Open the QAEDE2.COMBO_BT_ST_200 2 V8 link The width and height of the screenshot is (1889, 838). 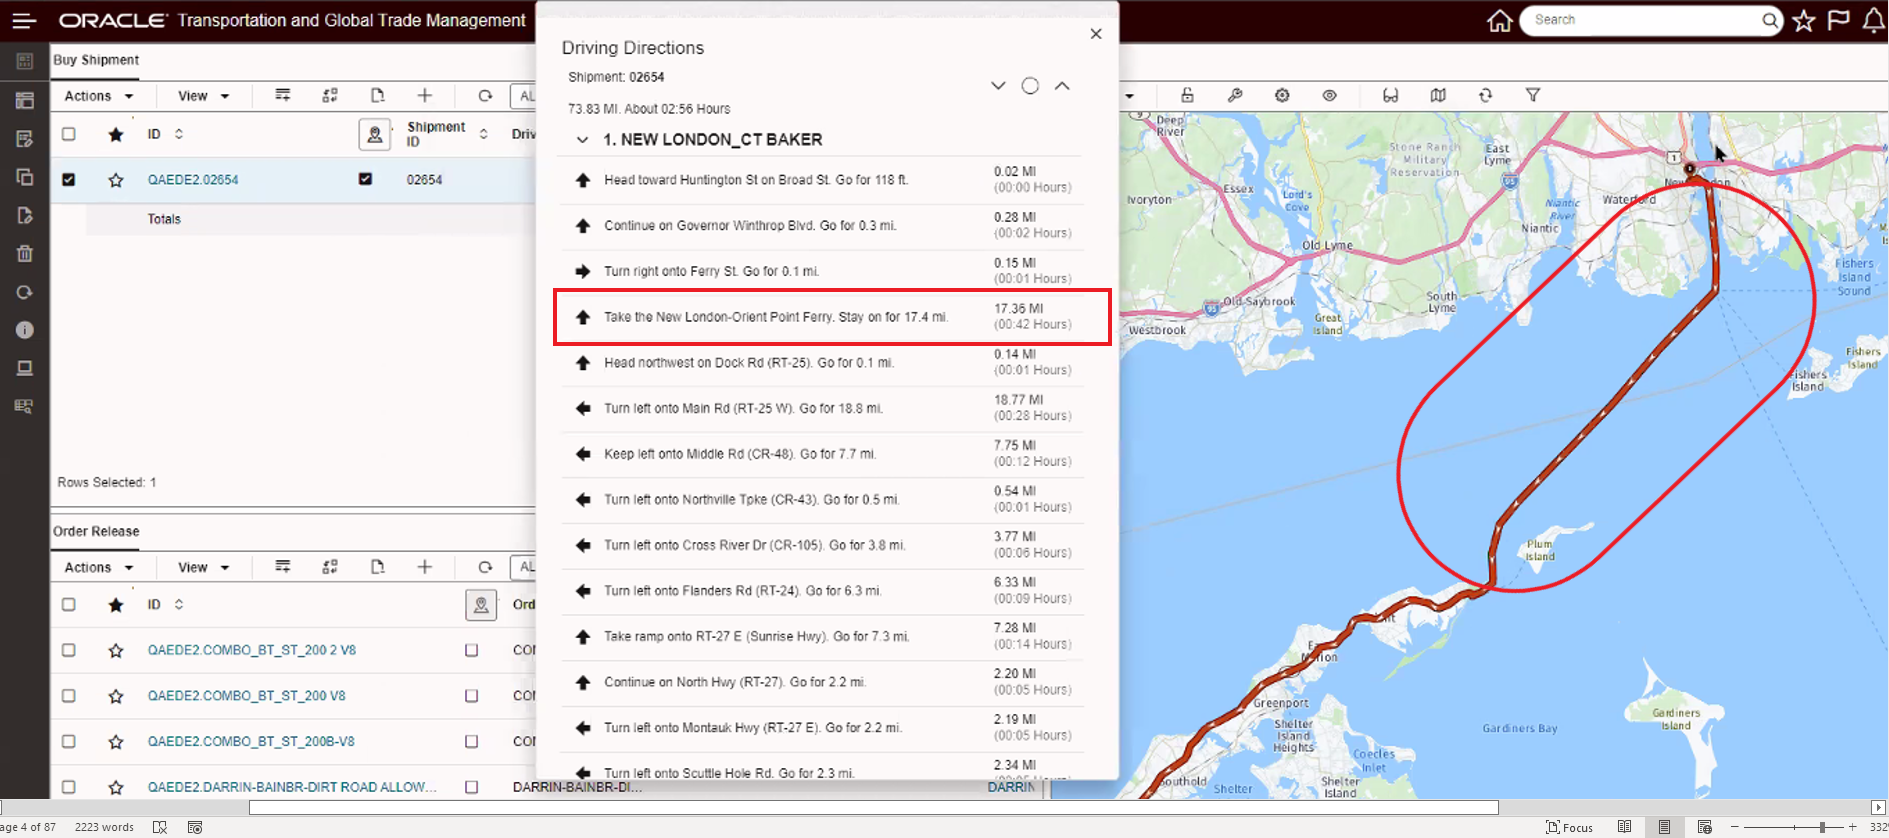(x=252, y=650)
